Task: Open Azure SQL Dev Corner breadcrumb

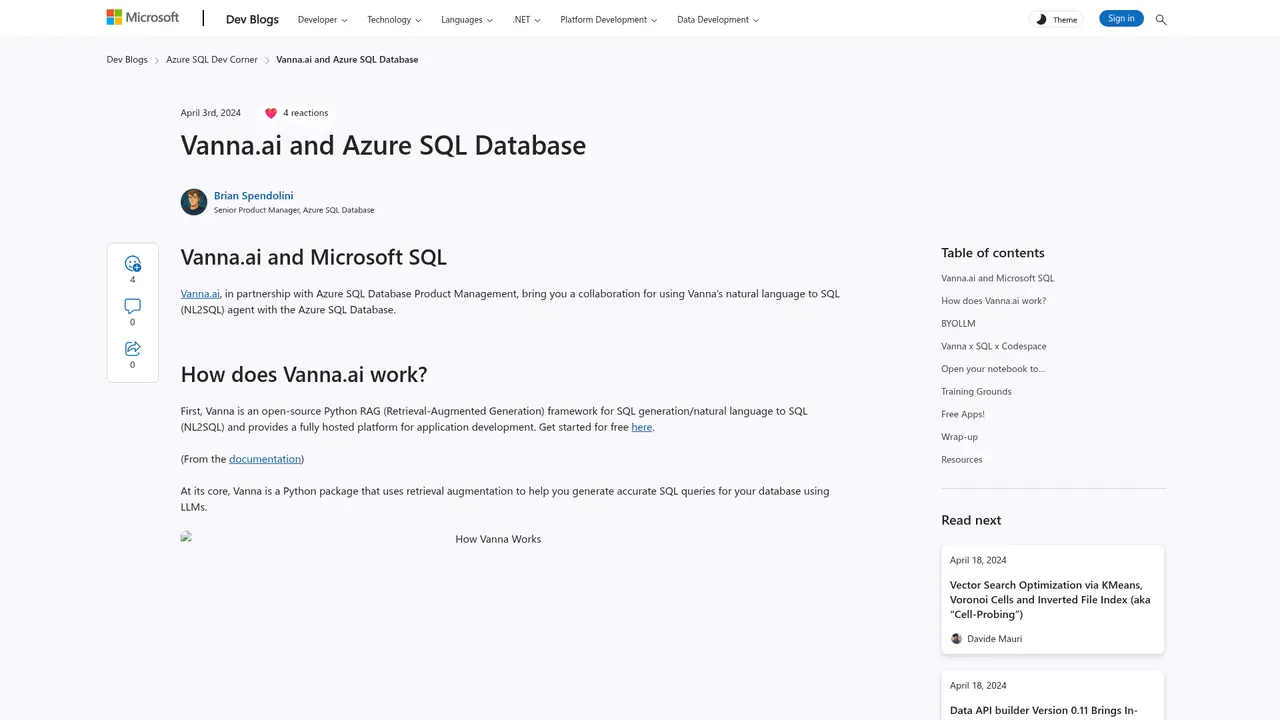Action: coord(212,60)
